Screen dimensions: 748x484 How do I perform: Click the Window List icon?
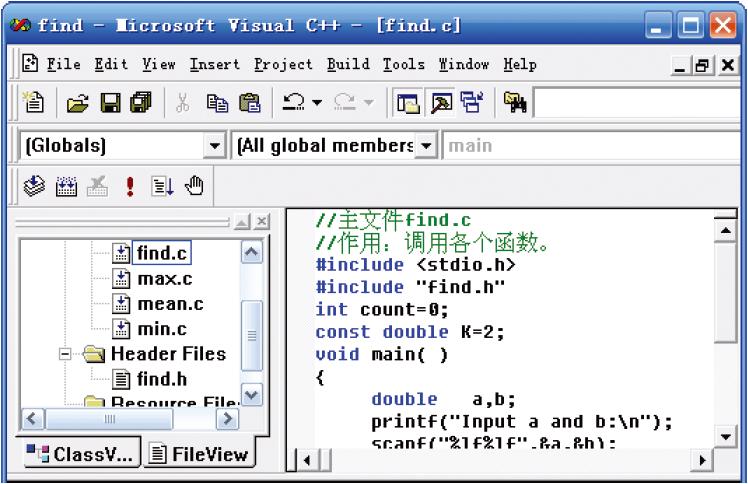[472, 102]
